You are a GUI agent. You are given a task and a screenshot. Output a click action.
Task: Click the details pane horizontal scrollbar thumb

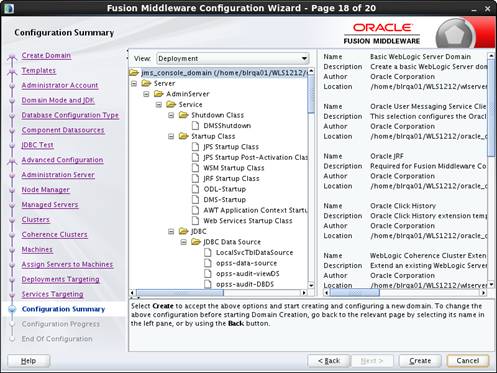coord(354,293)
